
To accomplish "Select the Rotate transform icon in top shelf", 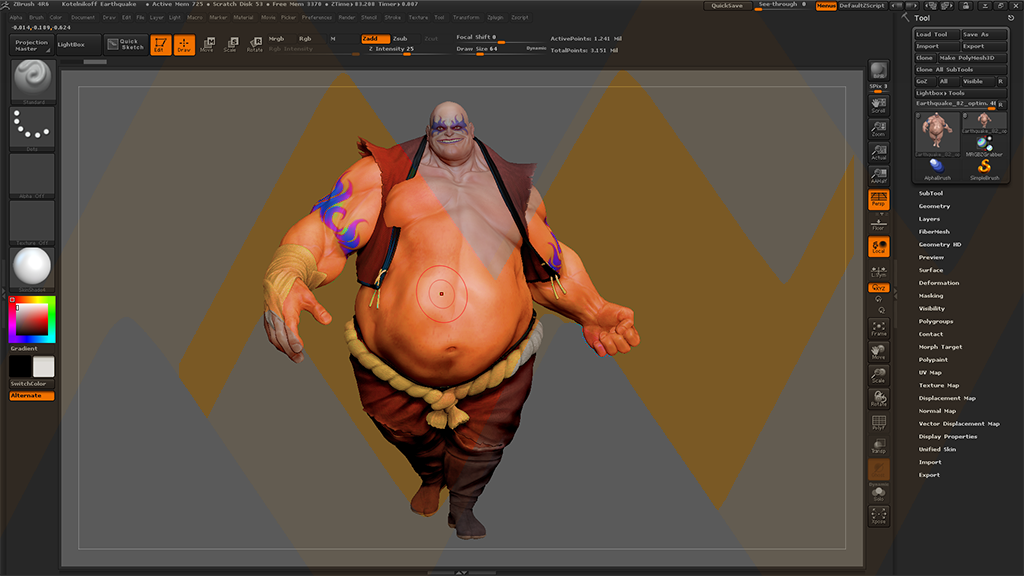I will point(255,44).
